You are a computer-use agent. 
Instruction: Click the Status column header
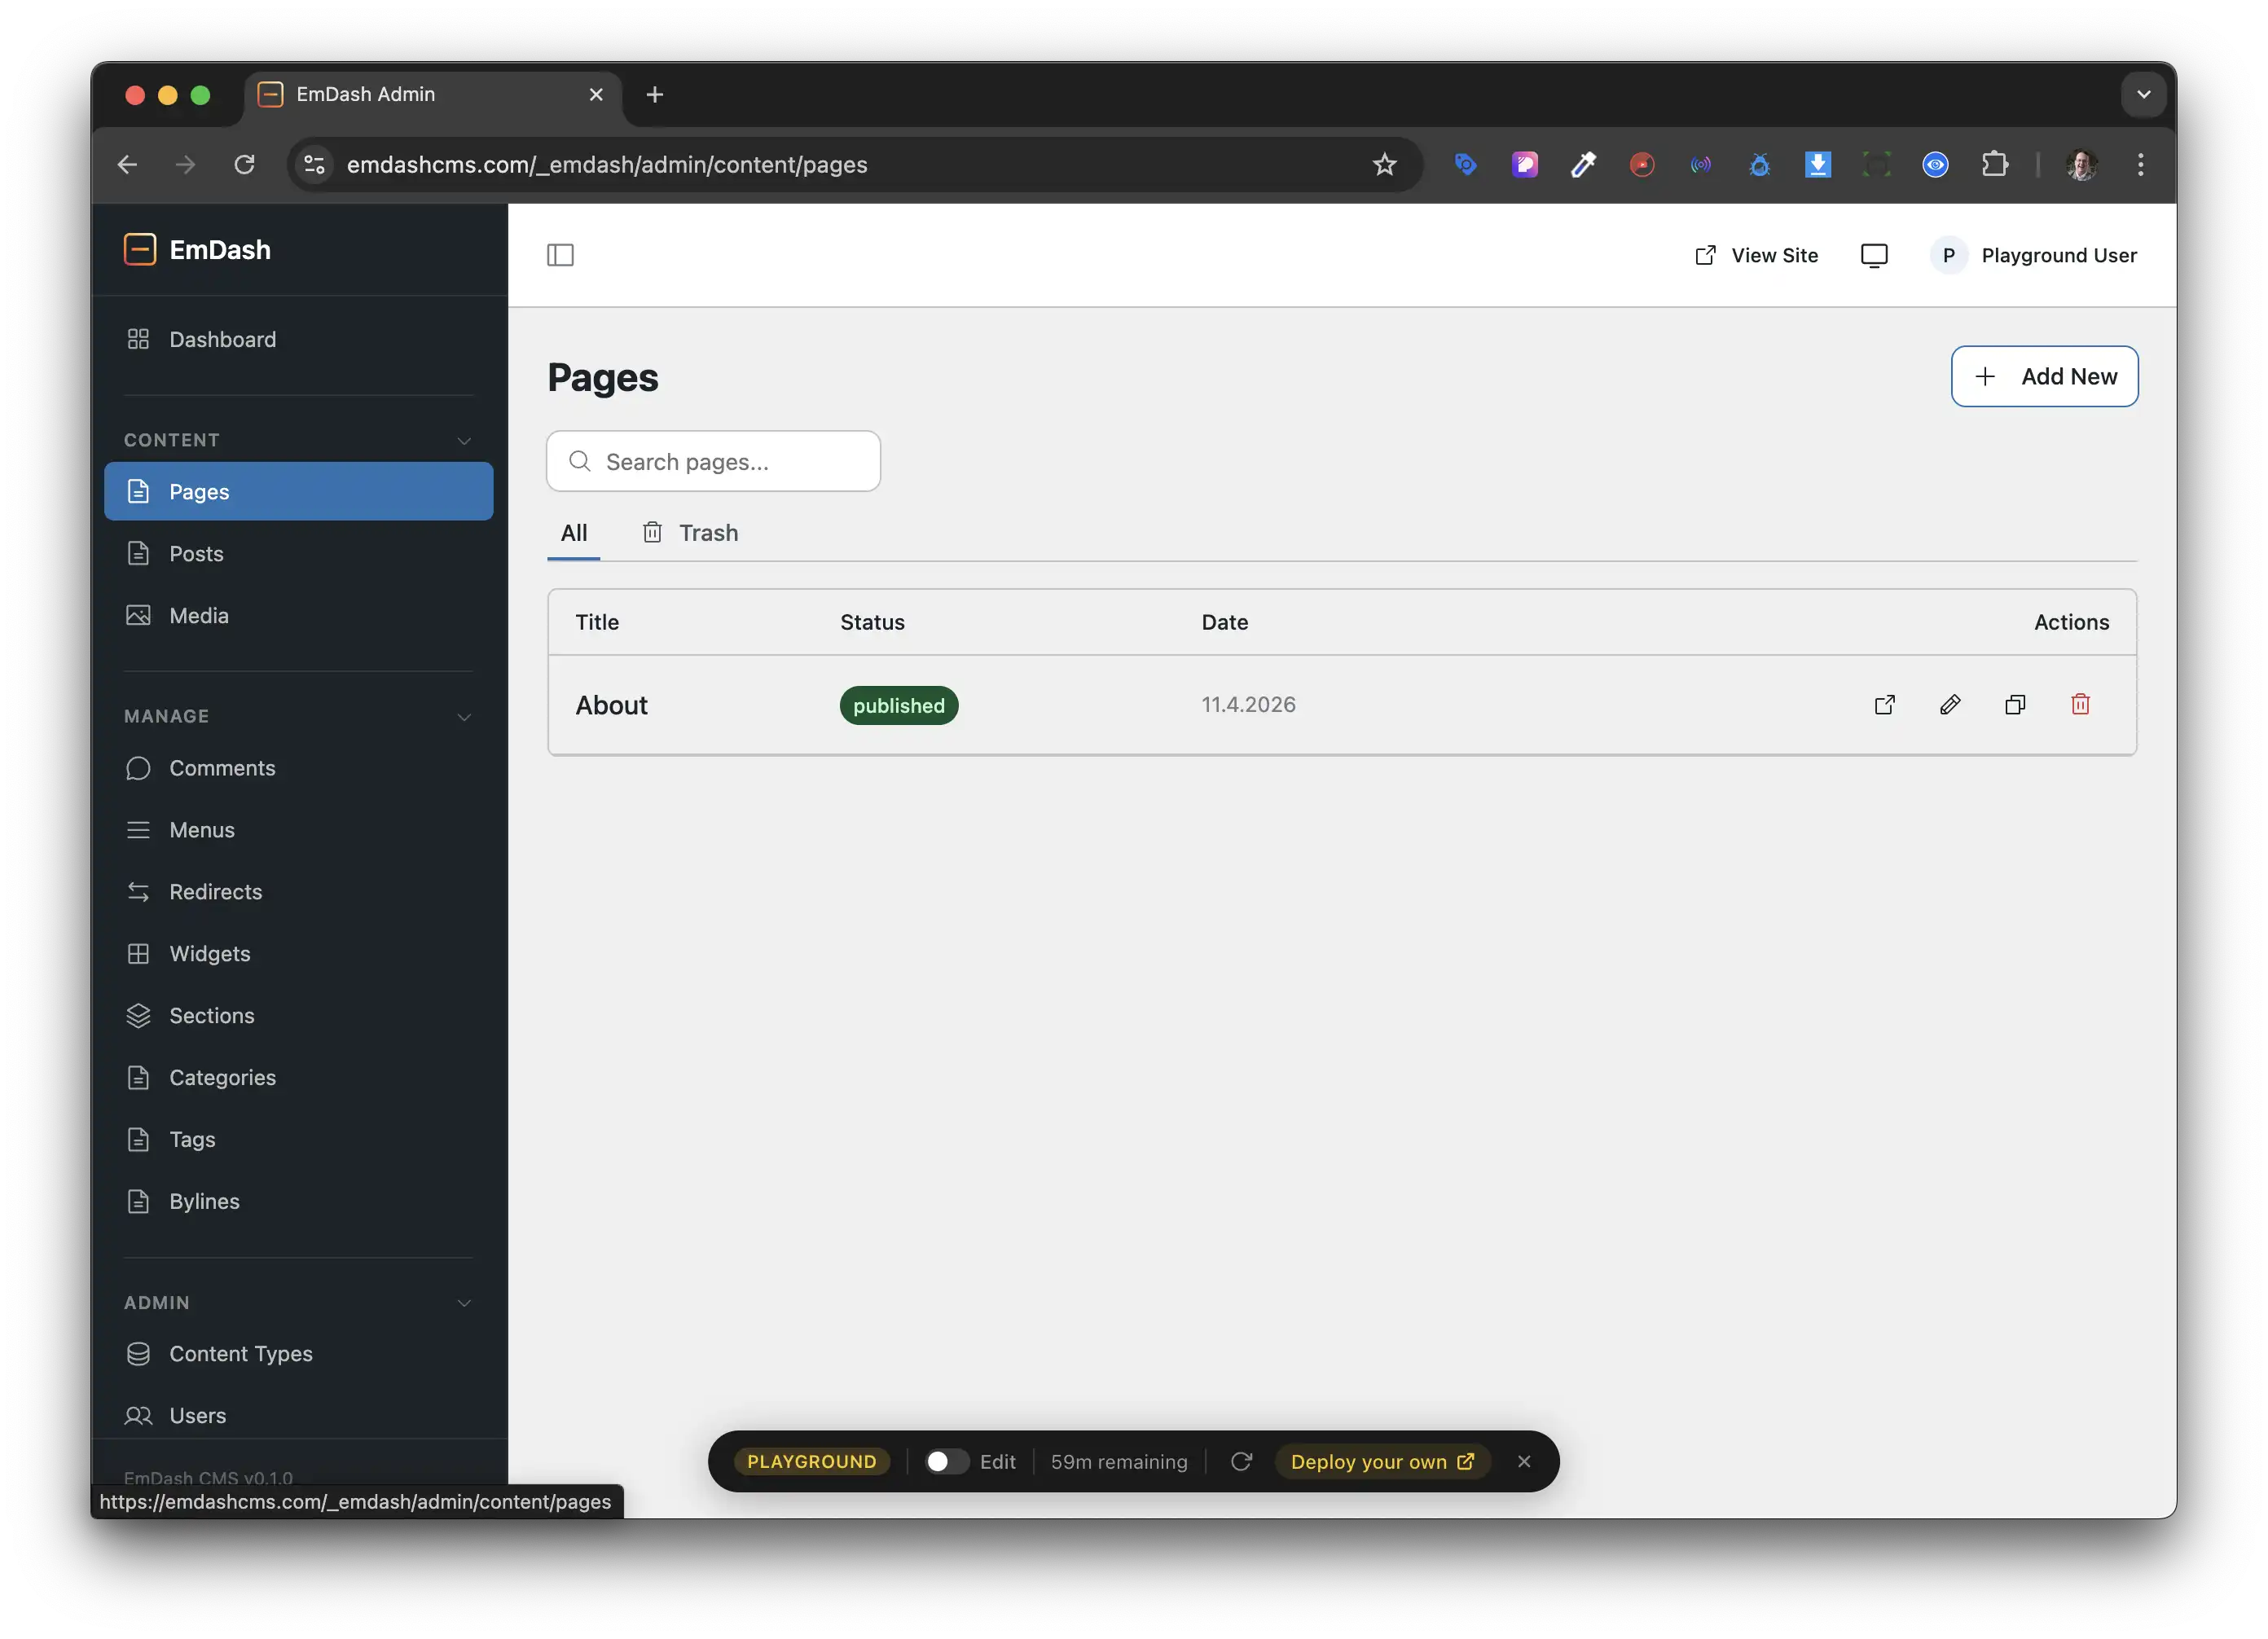click(872, 622)
